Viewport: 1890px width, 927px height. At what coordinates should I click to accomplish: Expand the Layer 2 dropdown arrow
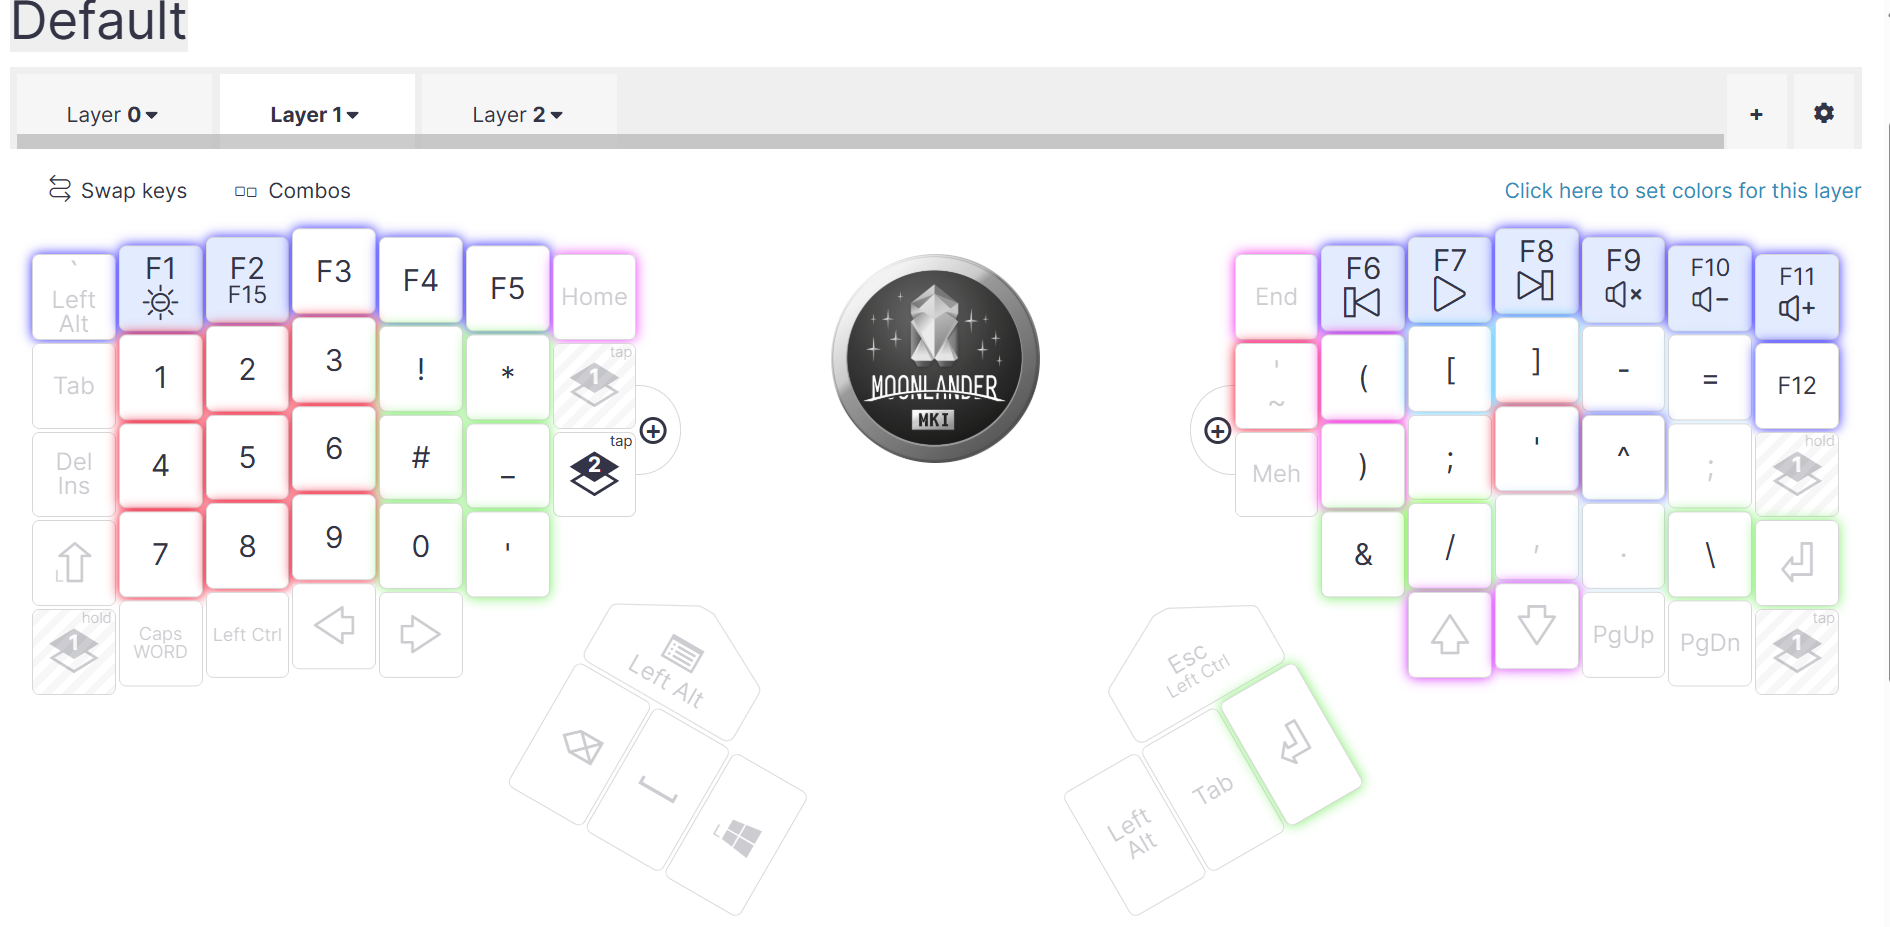pyautogui.click(x=557, y=116)
